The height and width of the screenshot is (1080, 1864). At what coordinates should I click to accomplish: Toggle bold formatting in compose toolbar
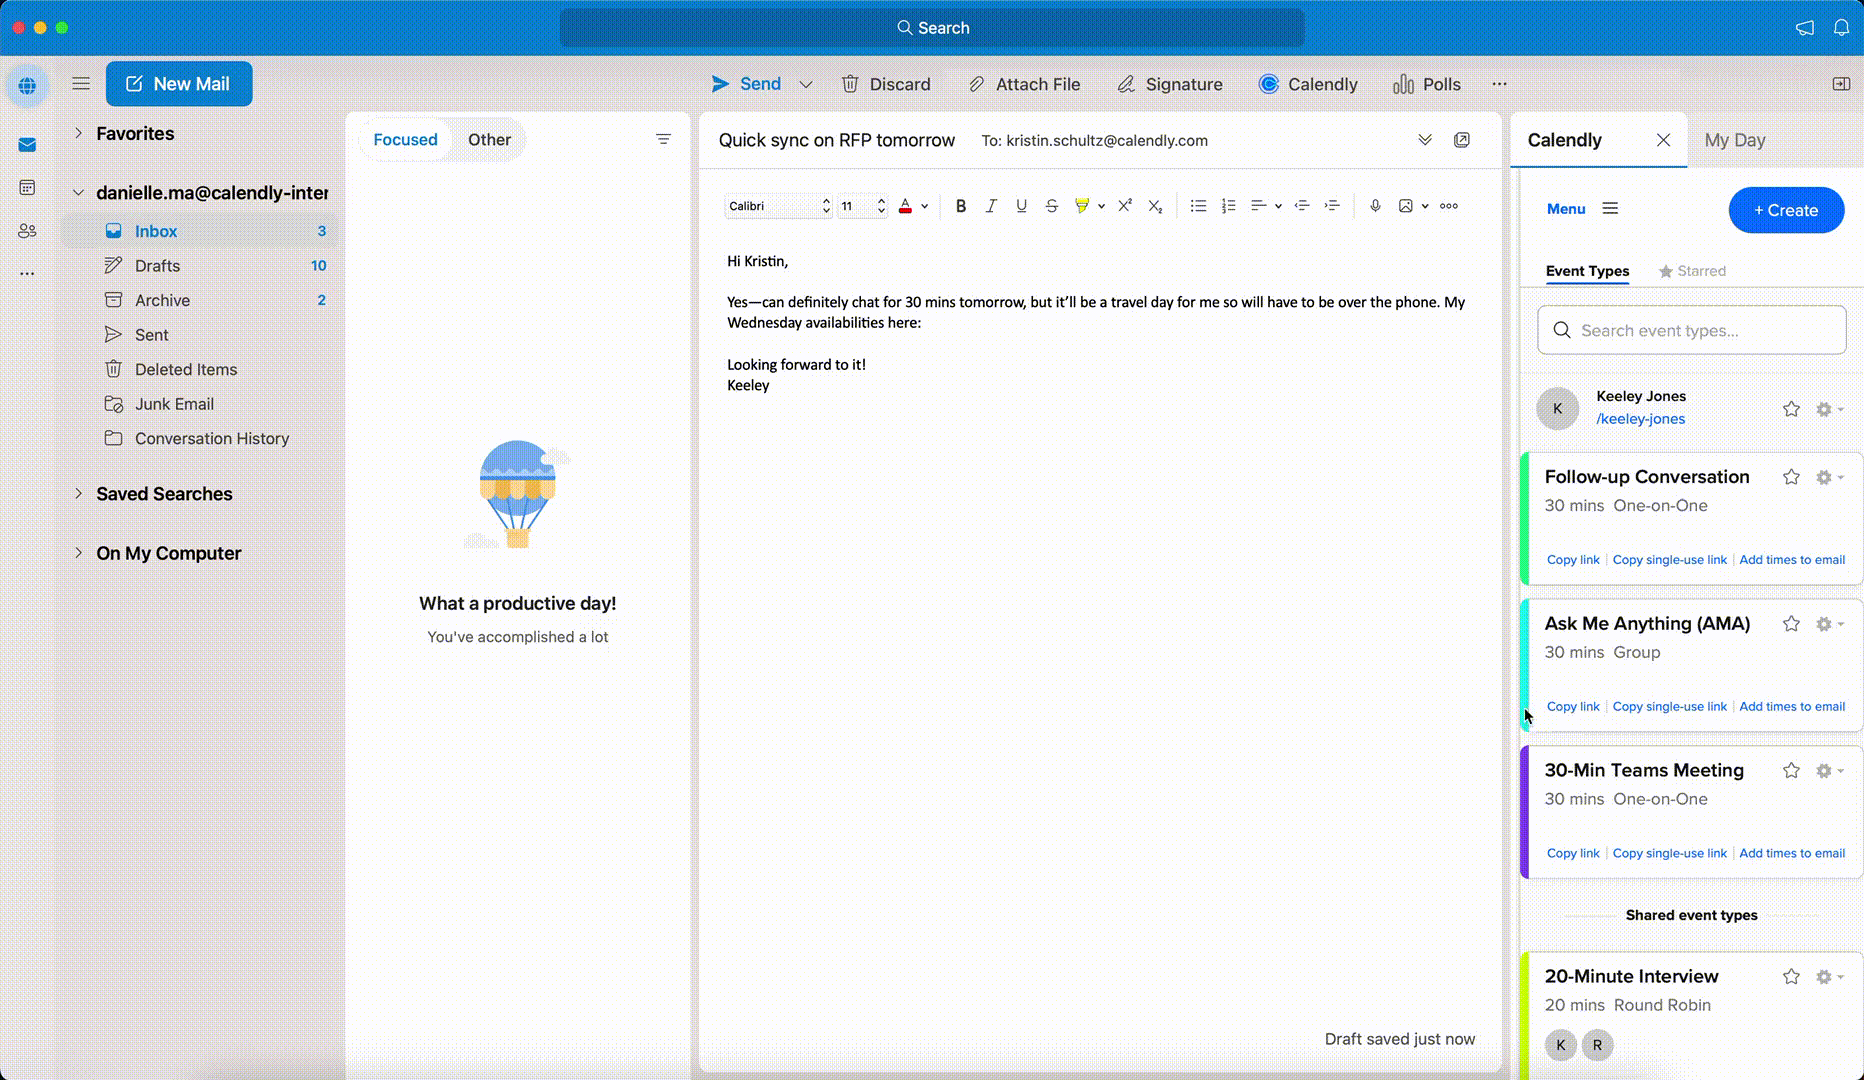click(x=960, y=206)
